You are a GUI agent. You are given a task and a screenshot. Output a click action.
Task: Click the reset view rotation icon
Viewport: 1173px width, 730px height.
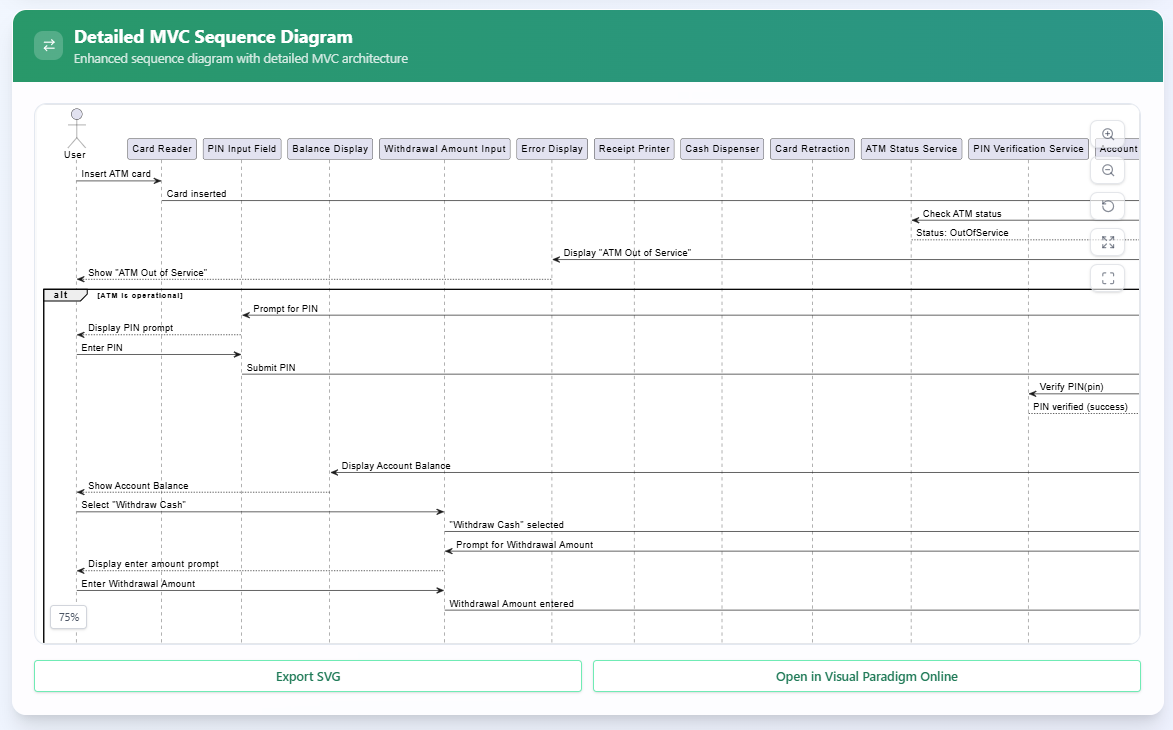pos(1108,206)
